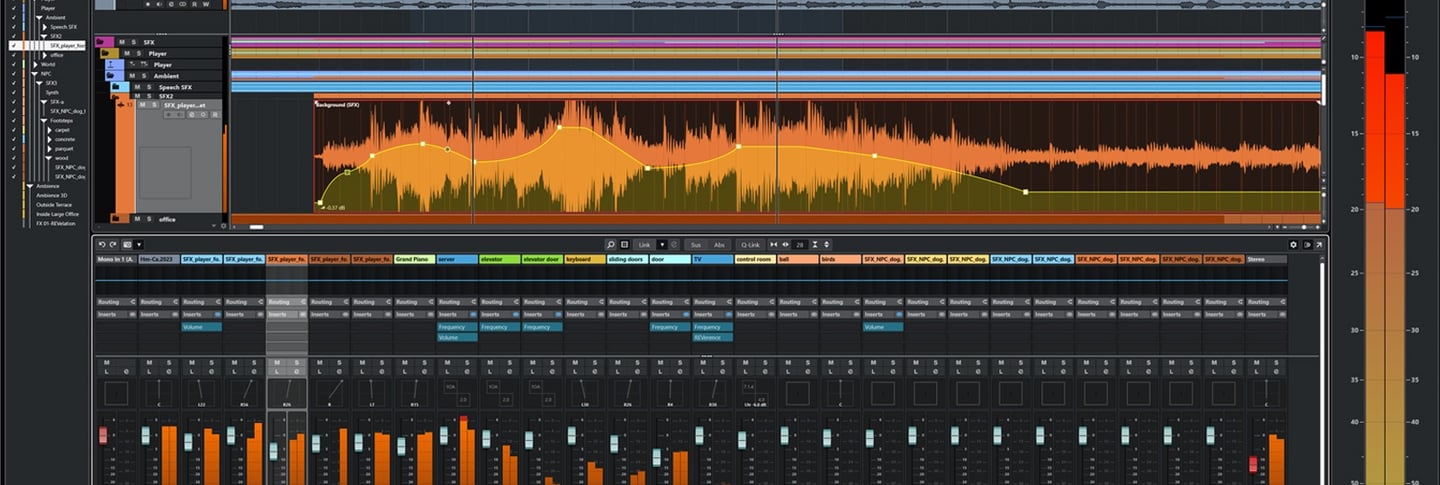
Task: Open MixConsole settings gear
Action: 1293,244
